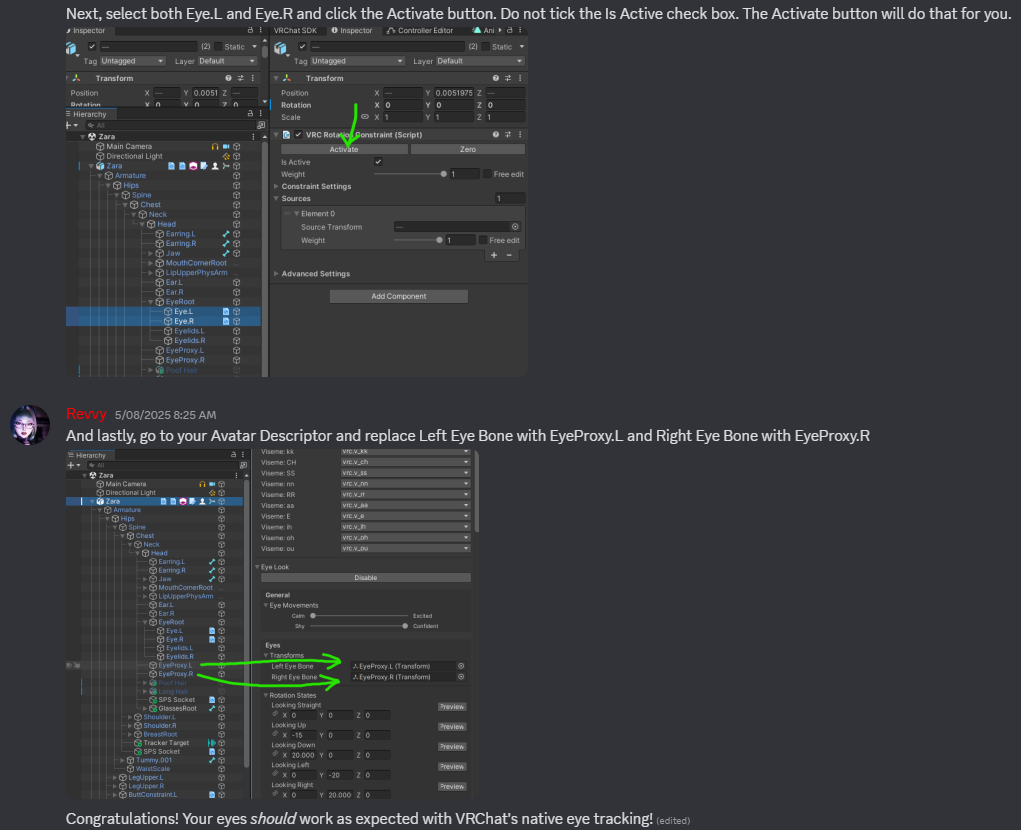Click Disable button under Eye Look
The width and height of the screenshot is (1021, 830).
(365, 577)
